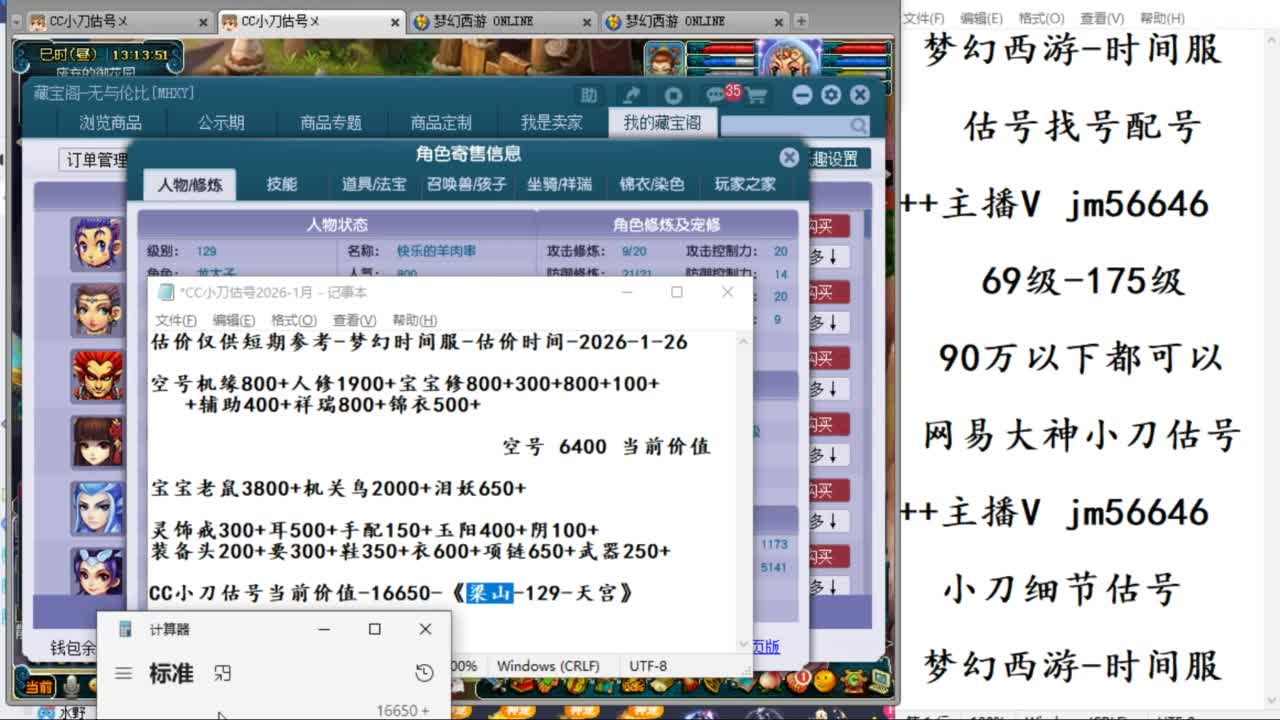
Task: Open 帮助(H) menu in right Notepad window
Action: click(1162, 18)
